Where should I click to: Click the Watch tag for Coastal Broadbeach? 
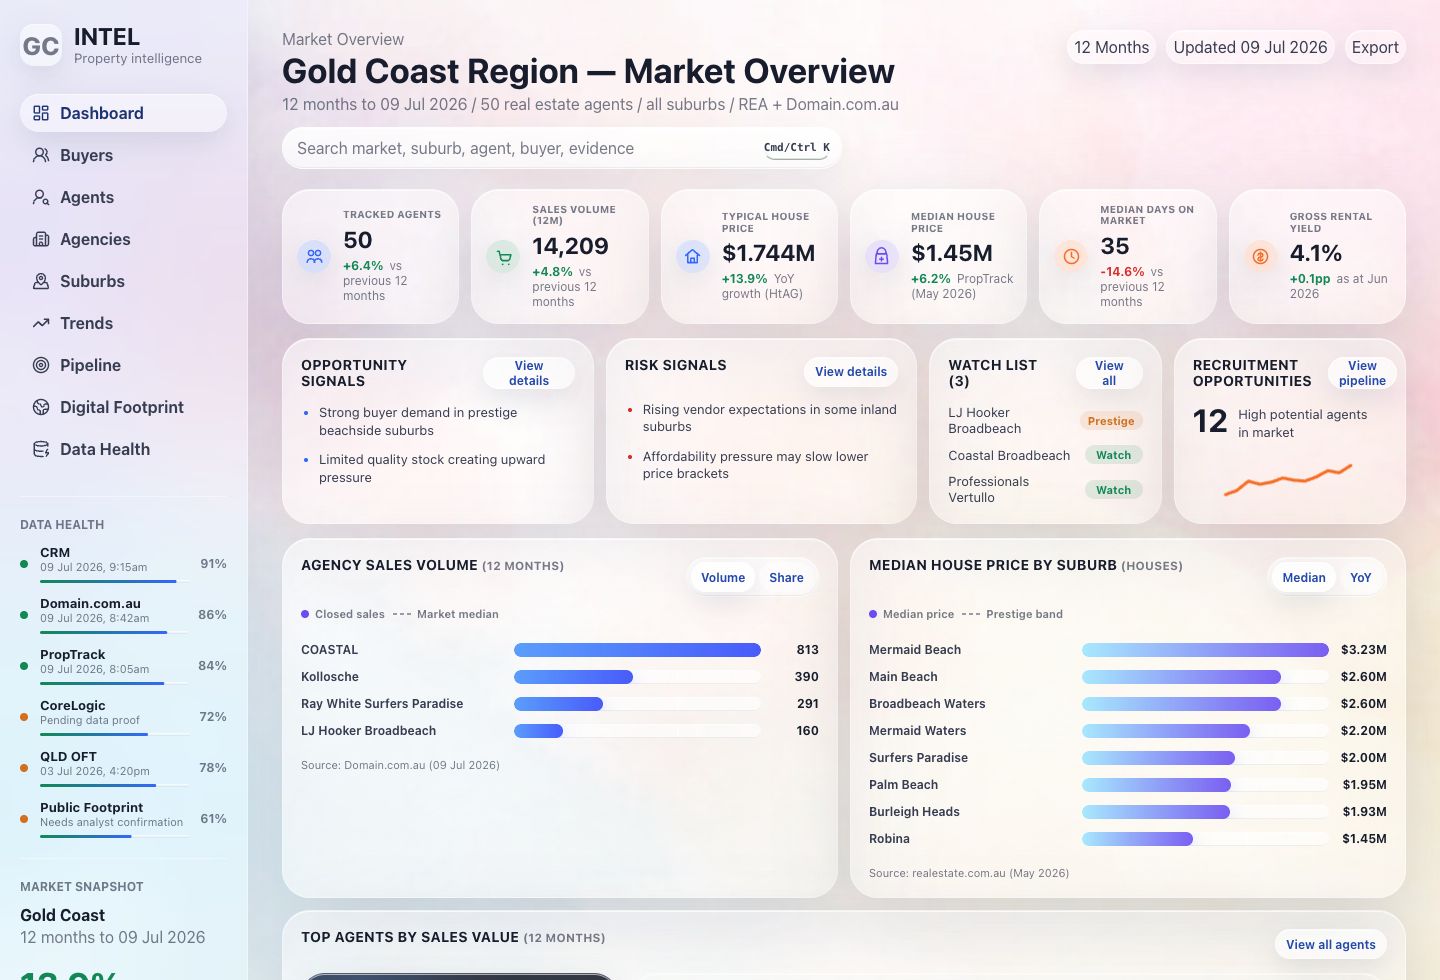click(x=1113, y=455)
